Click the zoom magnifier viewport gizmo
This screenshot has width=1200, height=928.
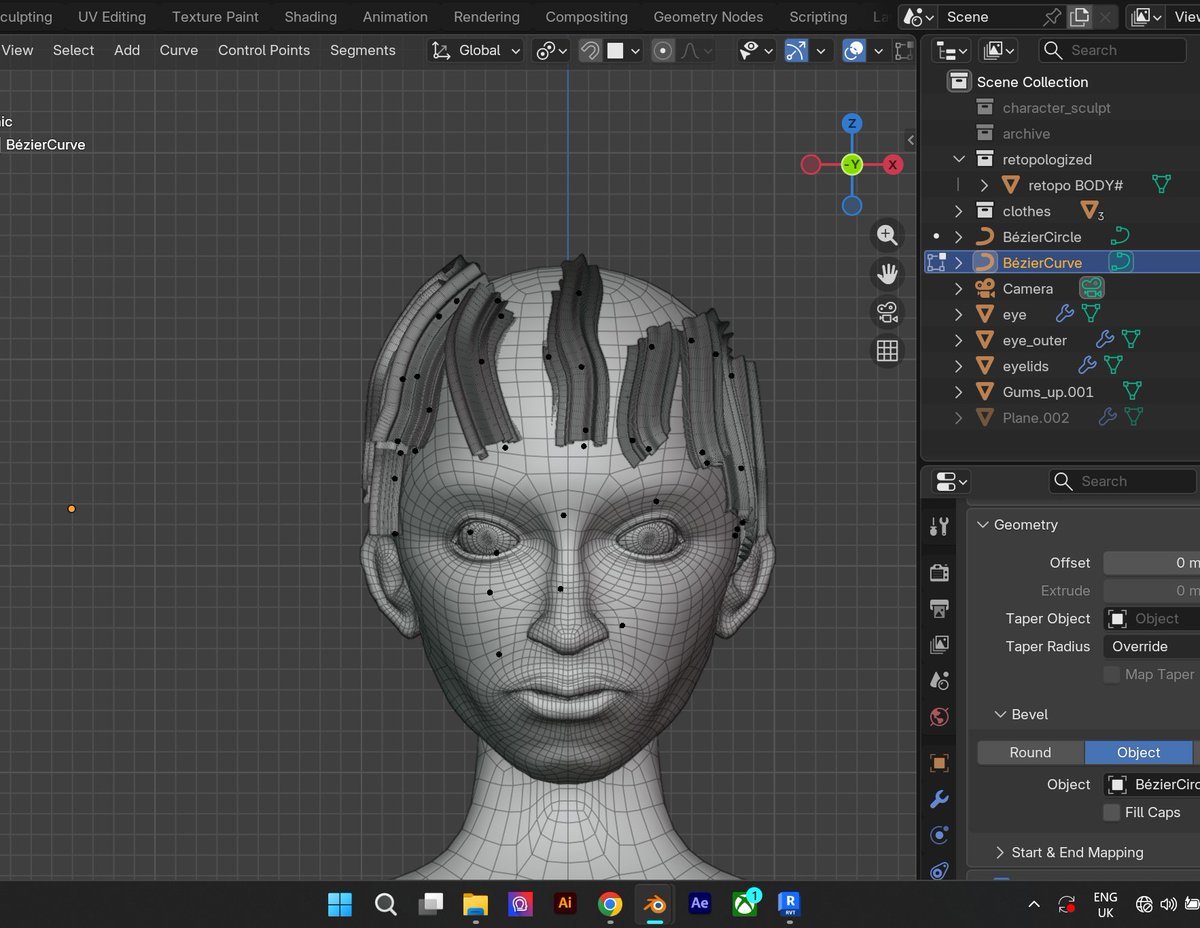click(x=886, y=236)
